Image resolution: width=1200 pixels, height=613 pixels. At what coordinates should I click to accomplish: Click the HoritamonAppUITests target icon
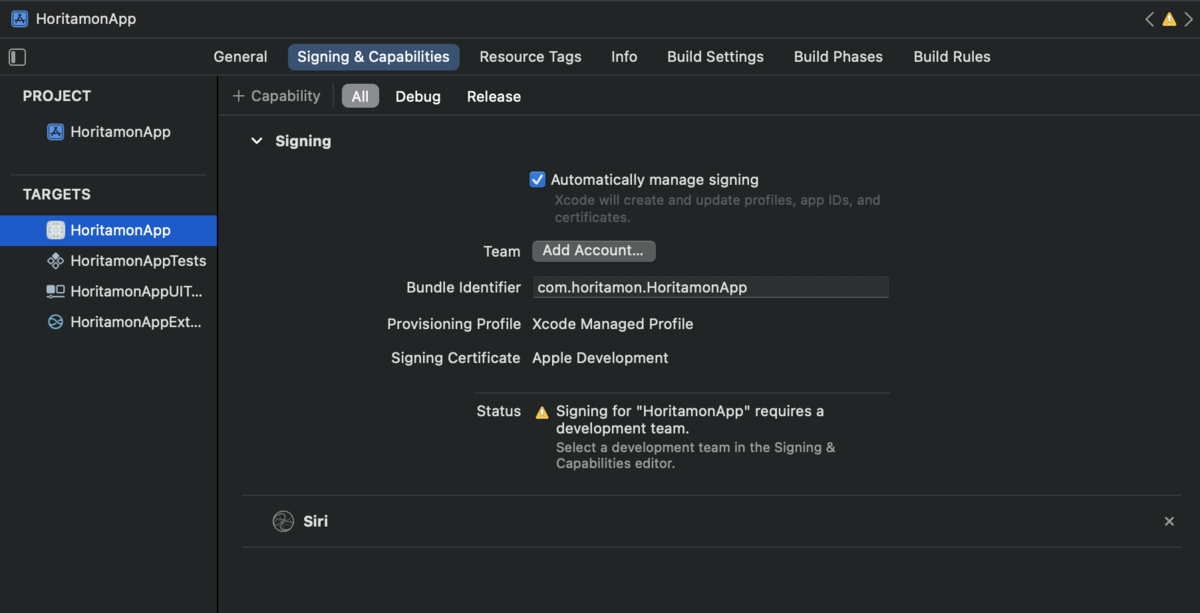[56, 292]
